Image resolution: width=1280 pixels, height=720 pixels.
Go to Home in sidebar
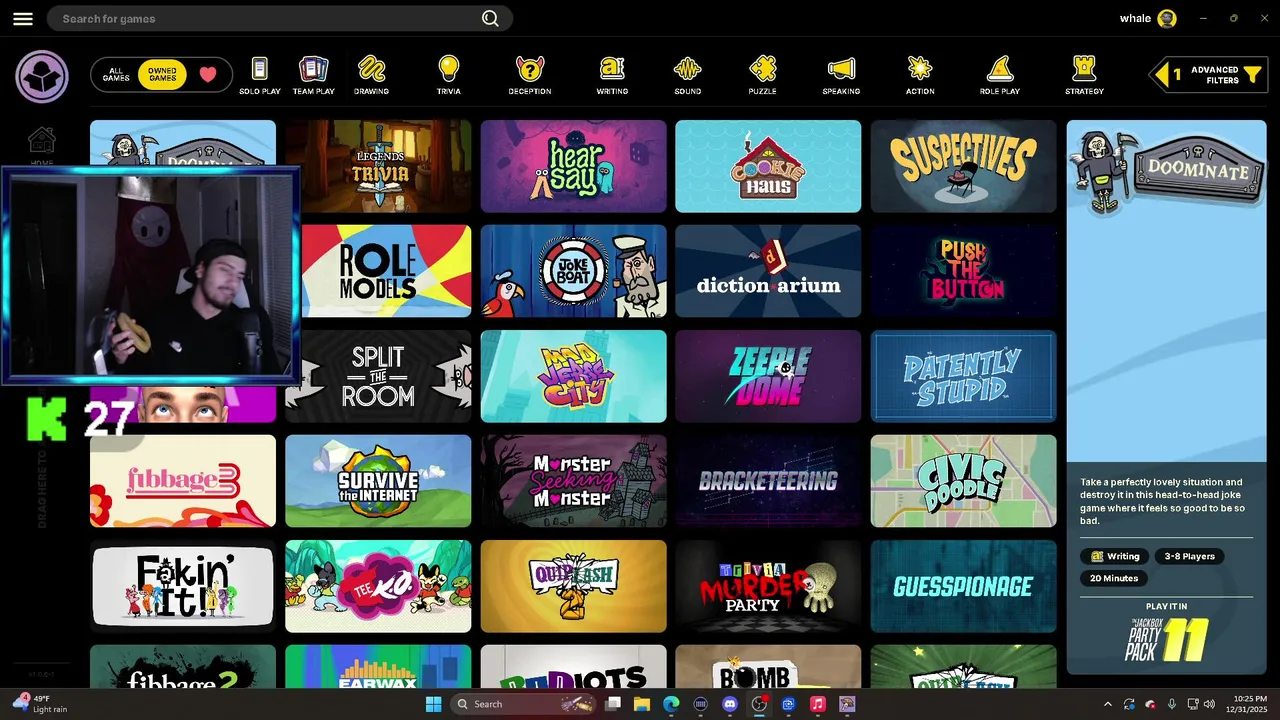(42, 145)
